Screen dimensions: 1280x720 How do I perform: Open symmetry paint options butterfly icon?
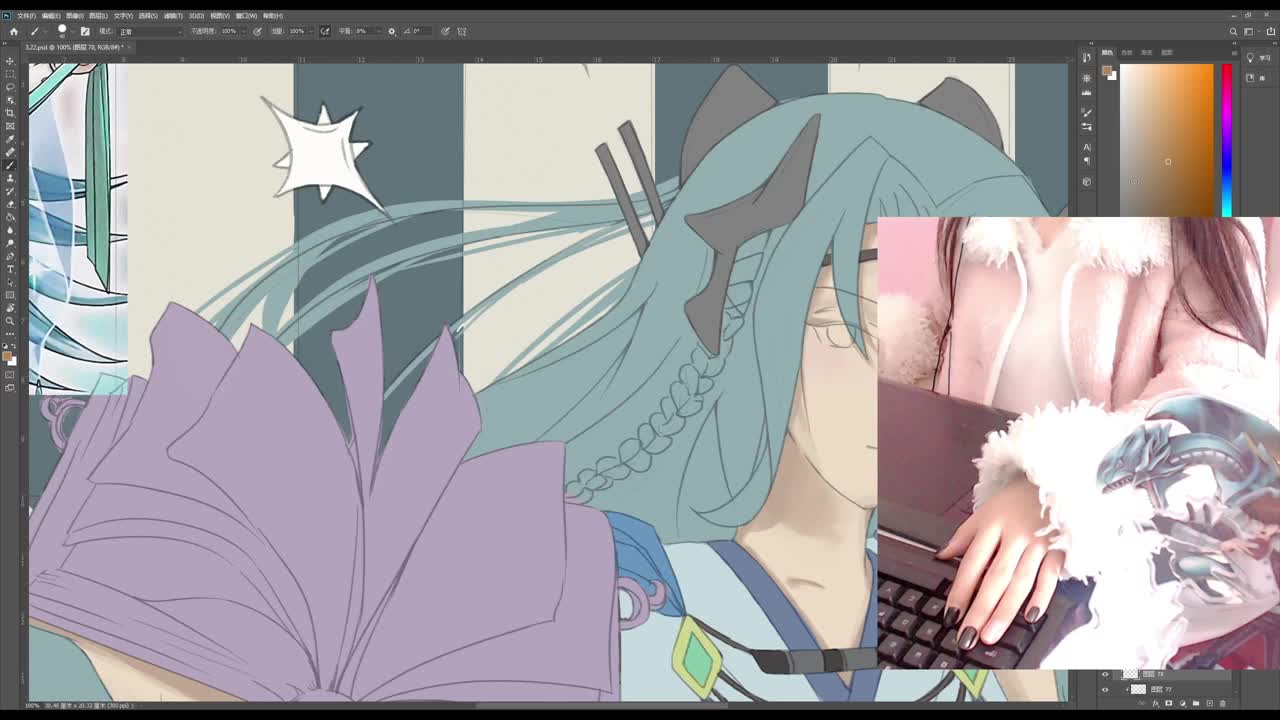click(462, 31)
